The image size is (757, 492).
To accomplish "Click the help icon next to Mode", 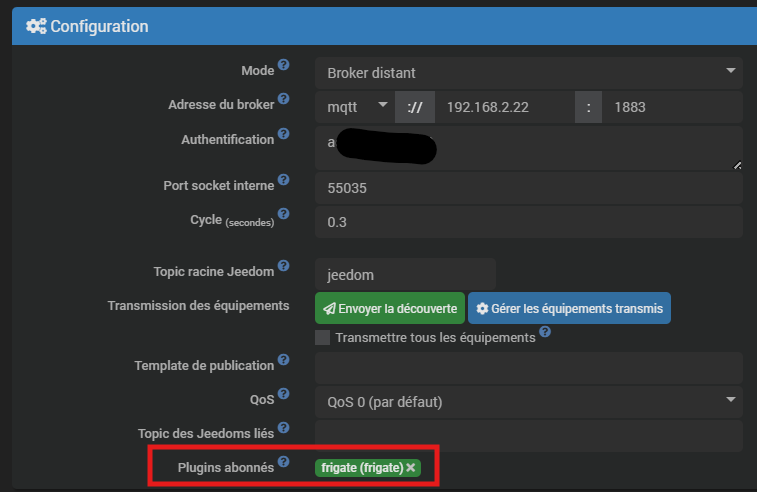I will (x=283, y=65).
